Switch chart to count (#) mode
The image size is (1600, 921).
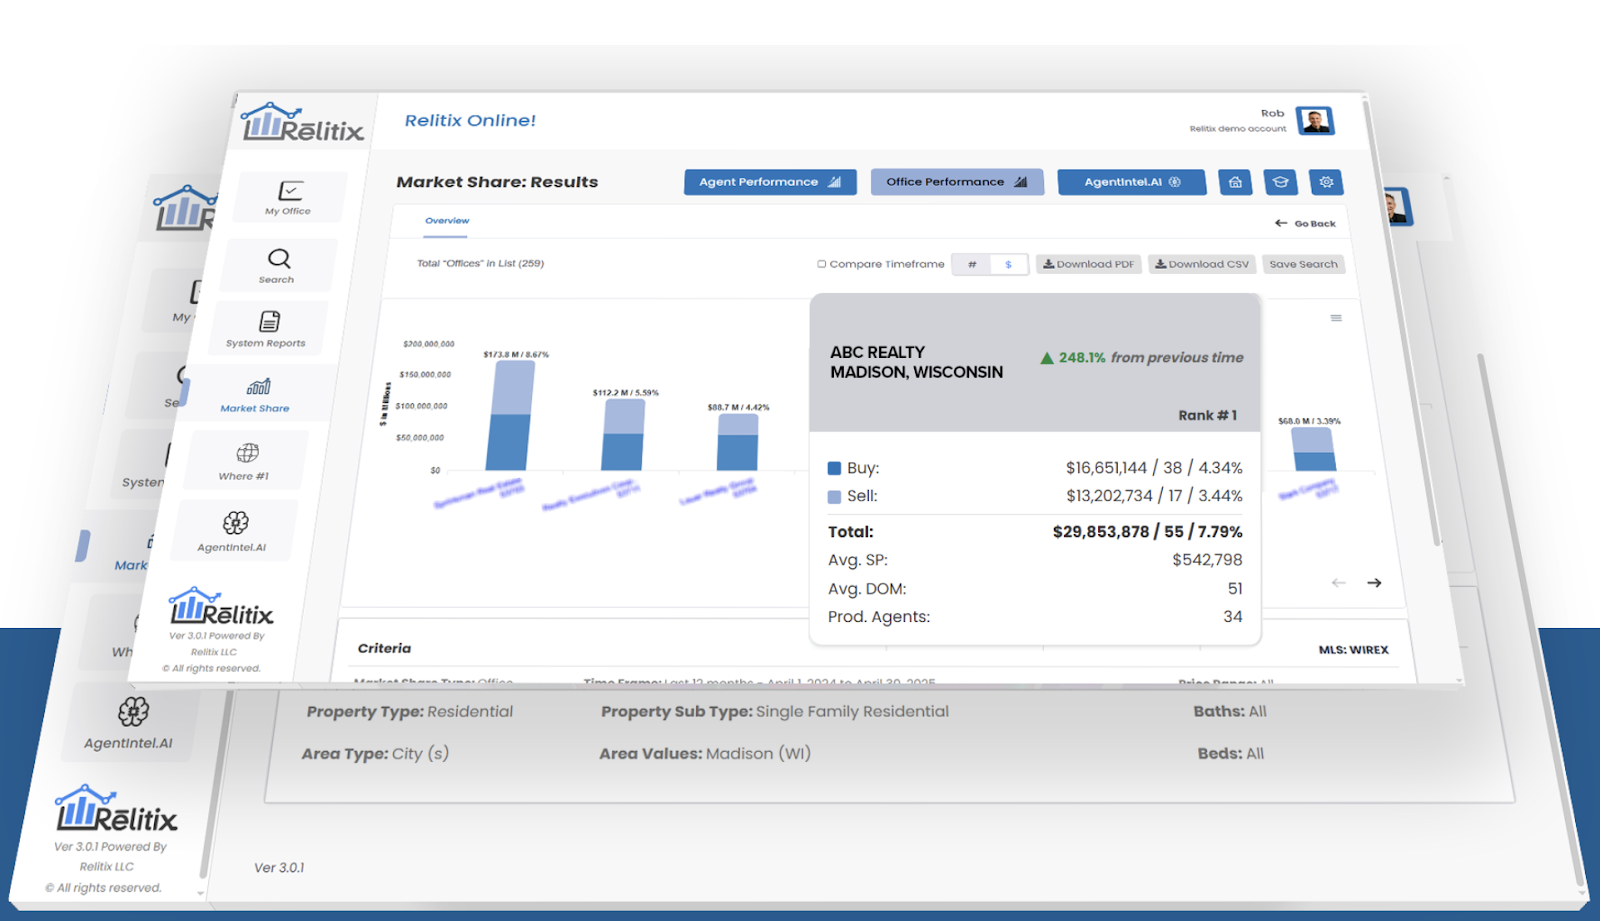coord(972,264)
